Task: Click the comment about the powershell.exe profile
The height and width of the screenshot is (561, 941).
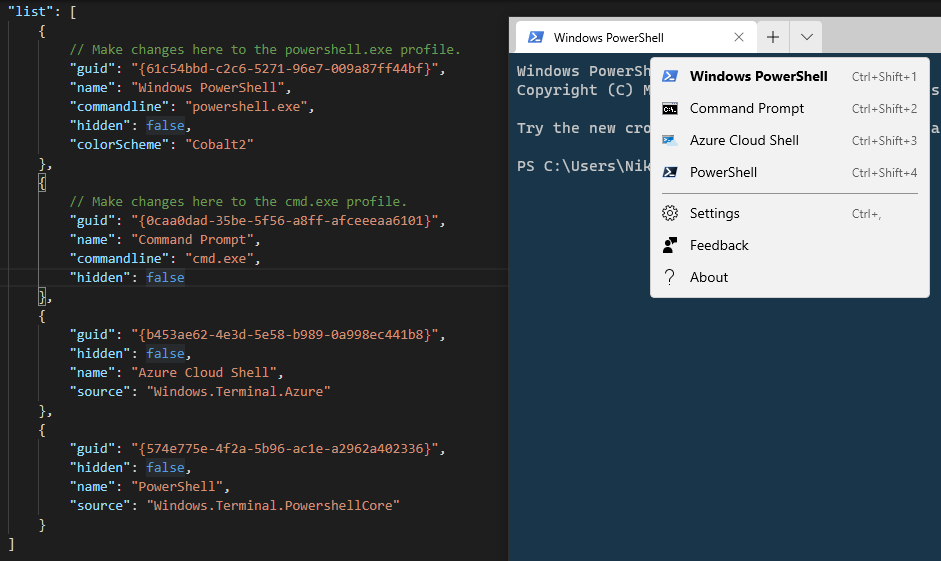Action: pyautogui.click(x=265, y=49)
